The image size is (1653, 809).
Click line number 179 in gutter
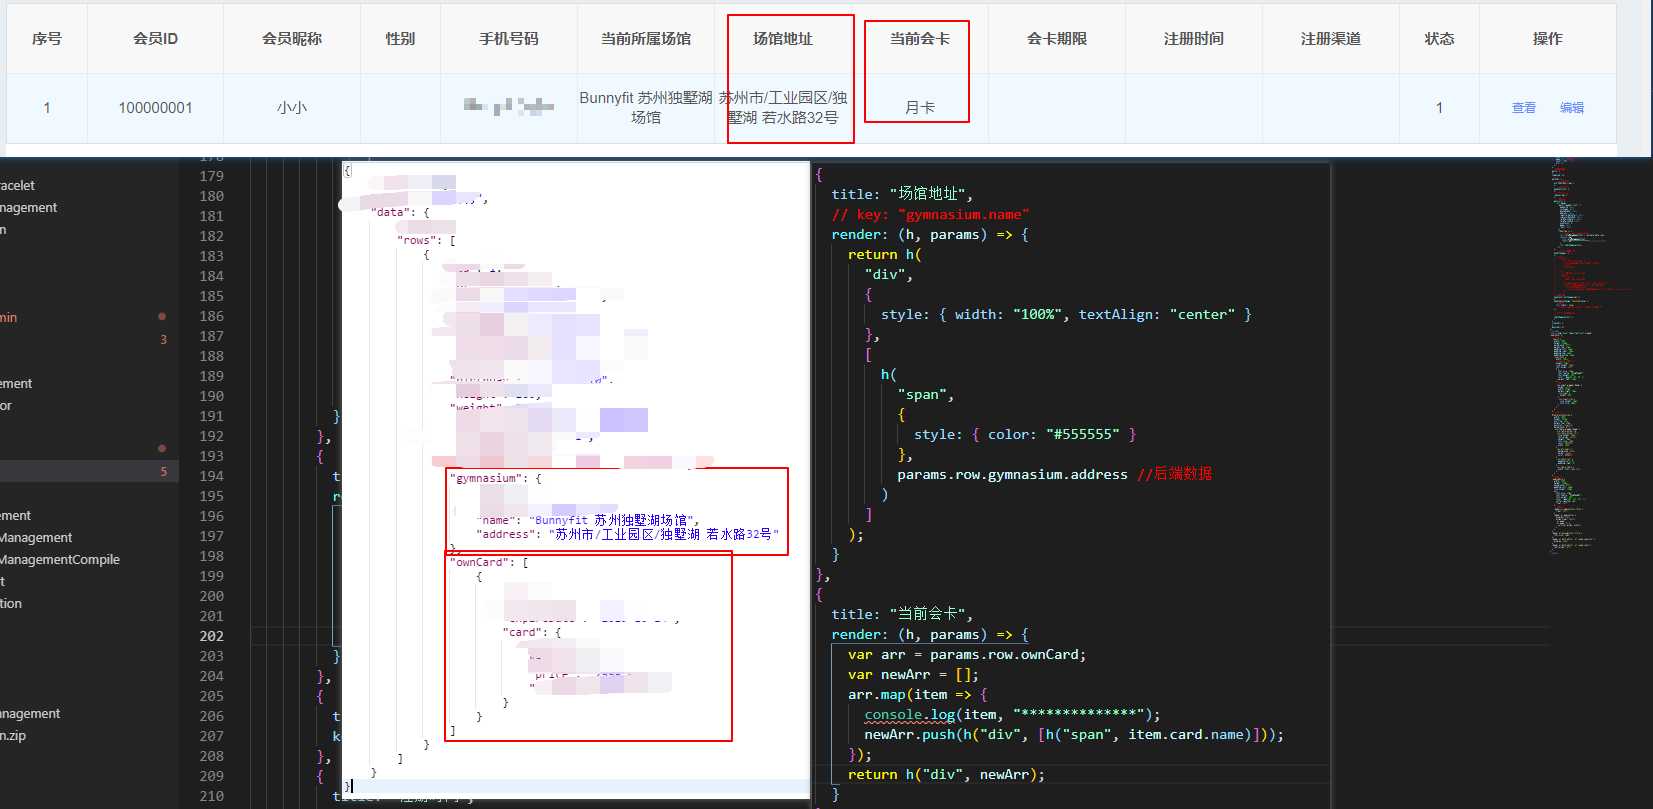pyautogui.click(x=212, y=176)
